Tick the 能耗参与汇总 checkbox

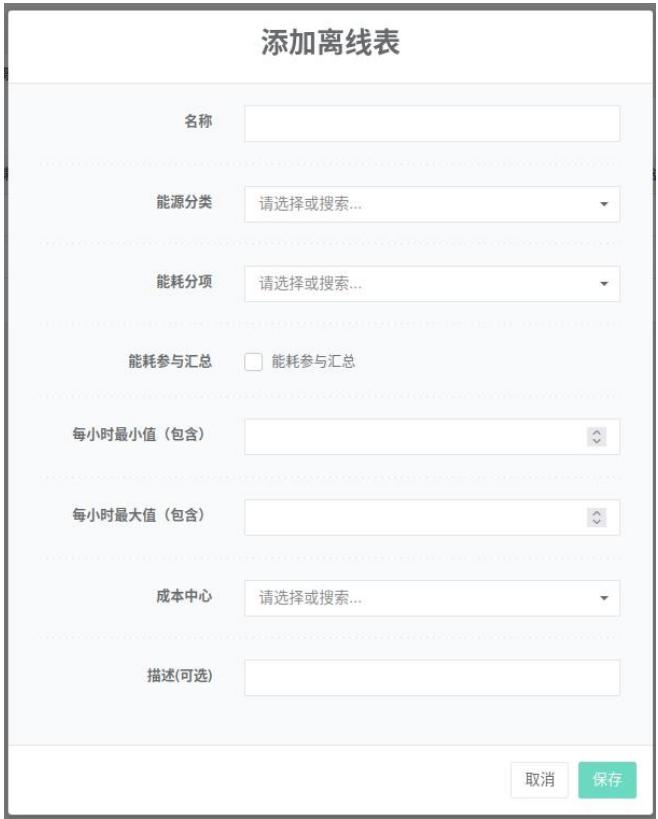pyautogui.click(x=253, y=362)
